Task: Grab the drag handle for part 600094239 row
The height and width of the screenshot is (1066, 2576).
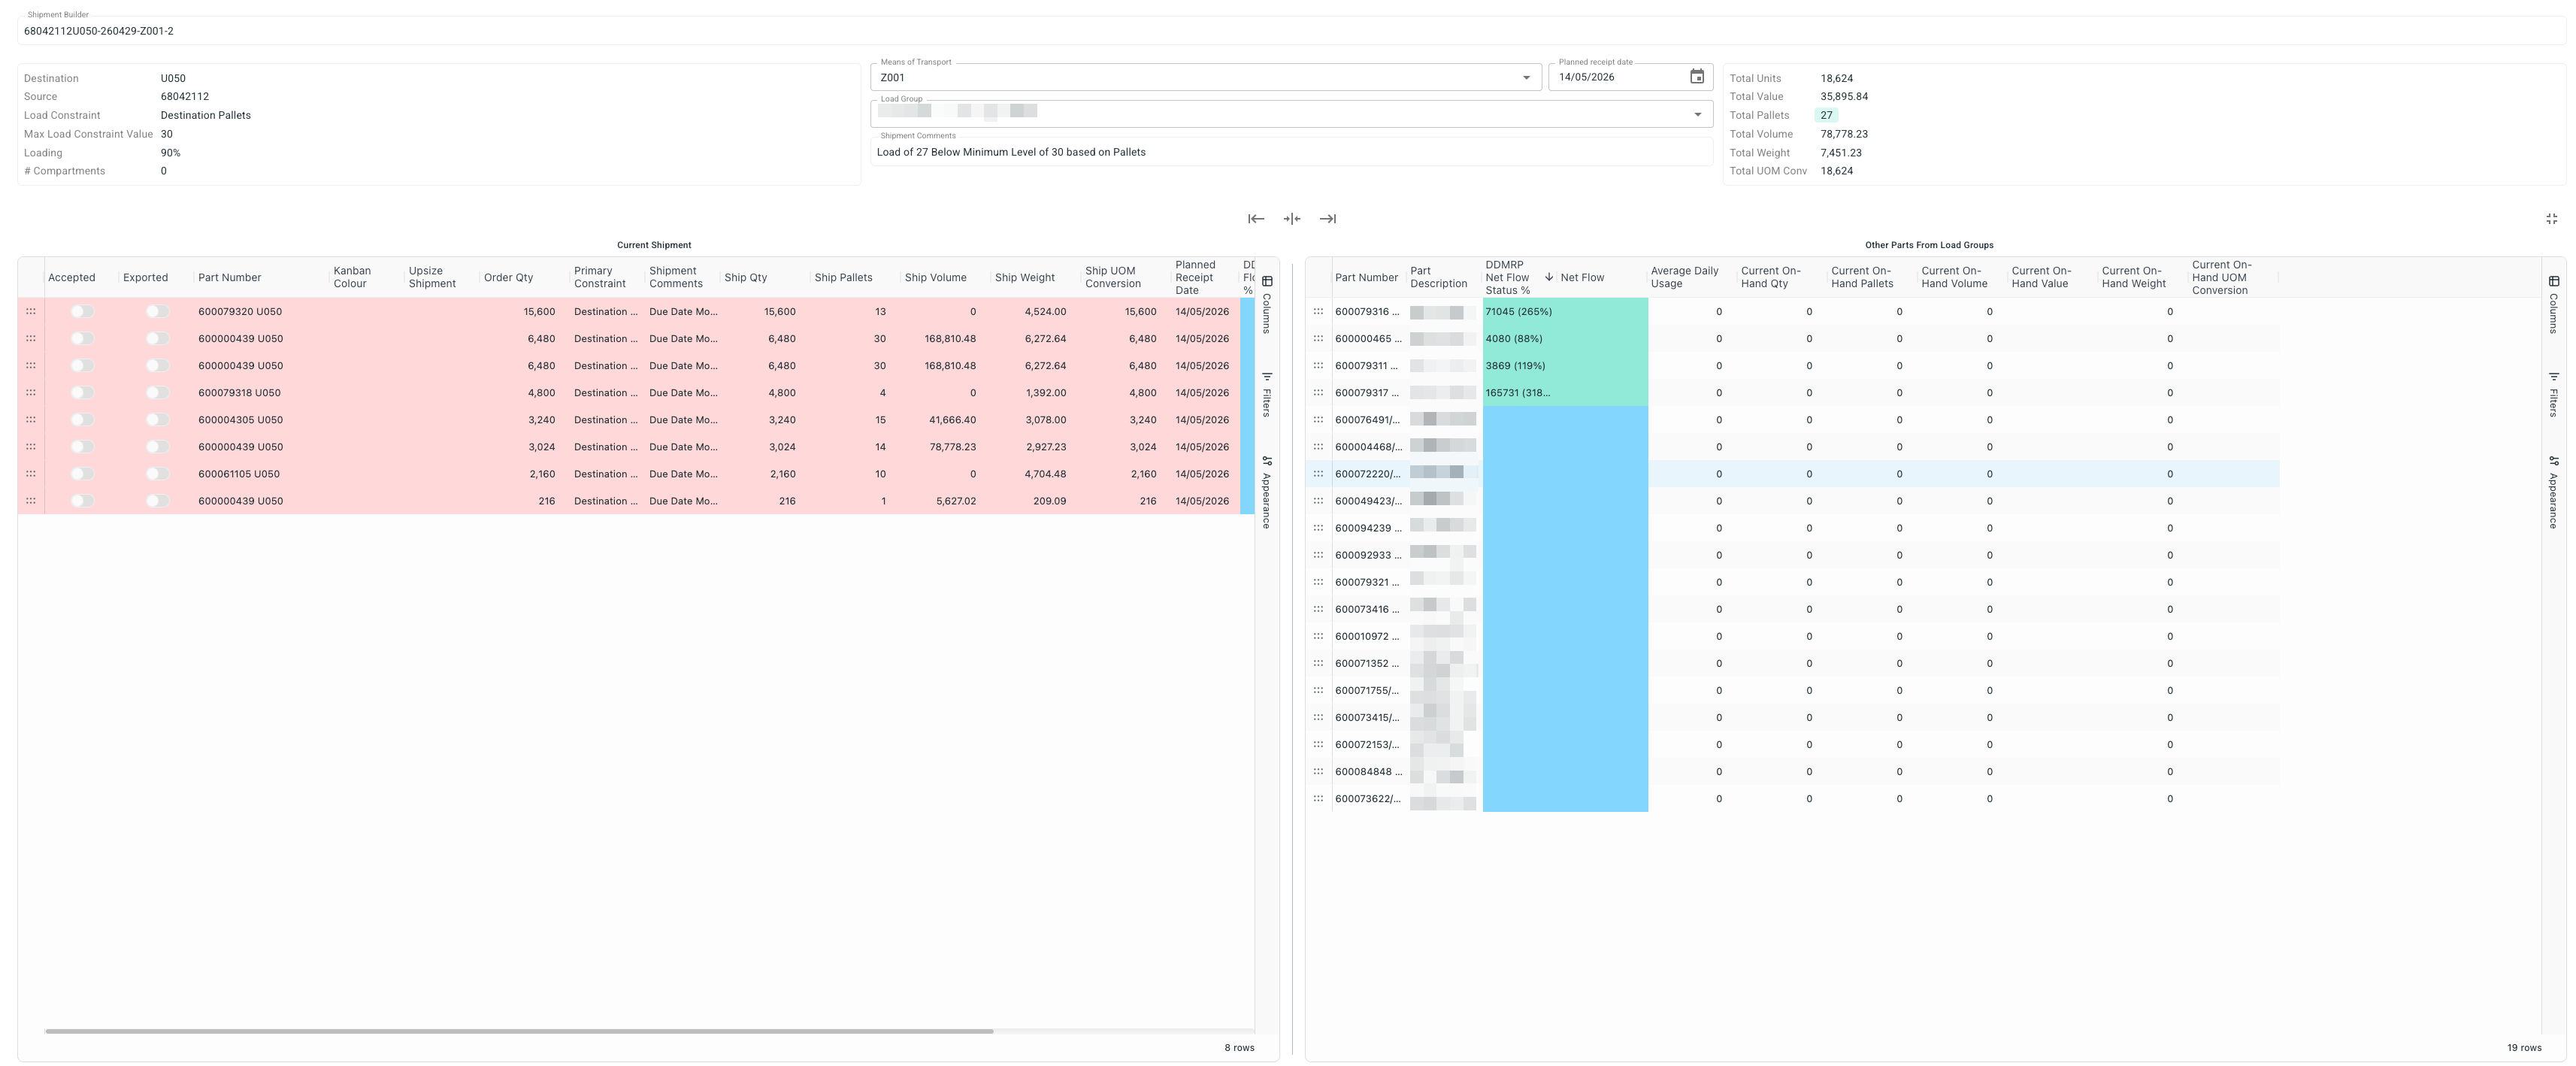Action: click(x=1318, y=528)
